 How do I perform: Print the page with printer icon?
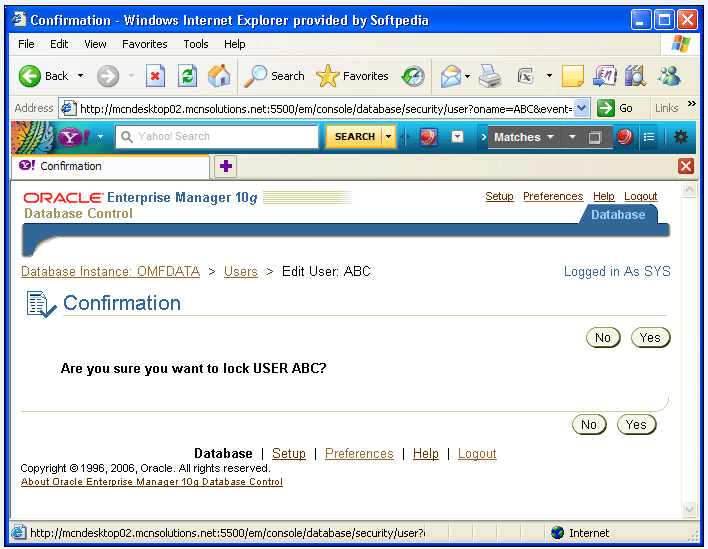[x=490, y=76]
